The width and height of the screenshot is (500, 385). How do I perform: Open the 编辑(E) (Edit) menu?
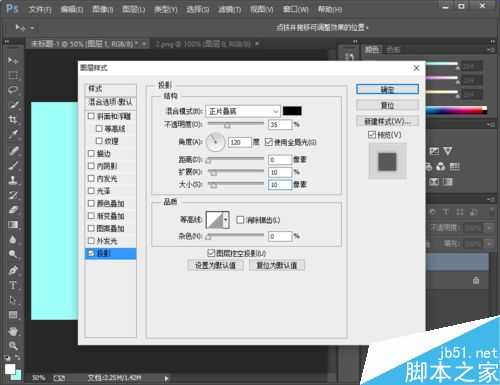coord(71,9)
